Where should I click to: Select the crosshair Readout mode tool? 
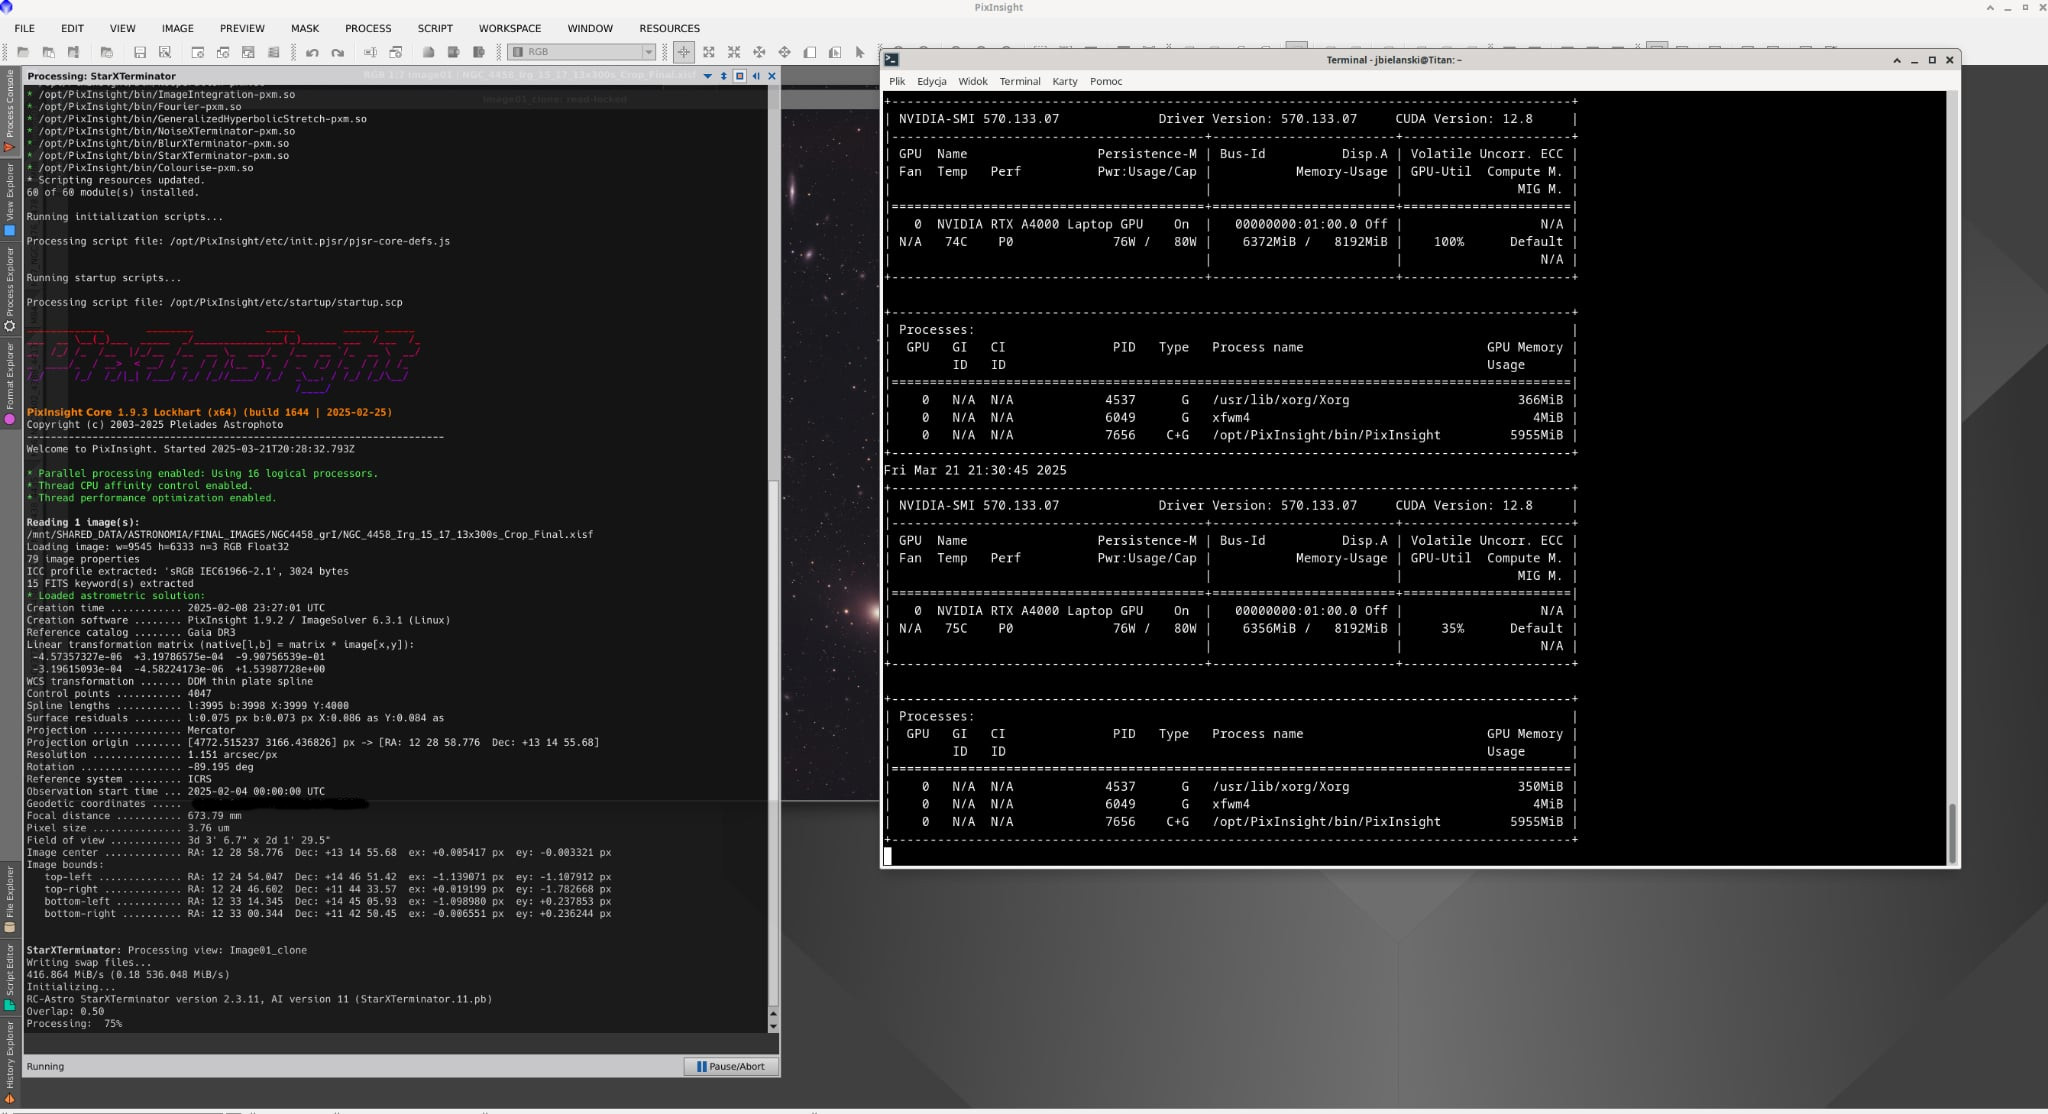tap(684, 52)
